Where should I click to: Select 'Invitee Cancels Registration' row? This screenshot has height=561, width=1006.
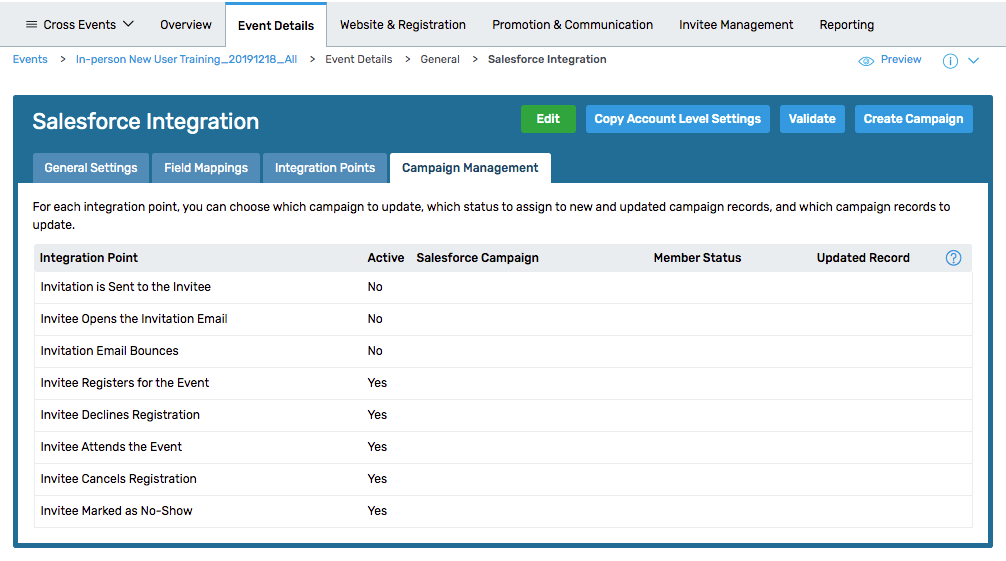[x=503, y=479]
